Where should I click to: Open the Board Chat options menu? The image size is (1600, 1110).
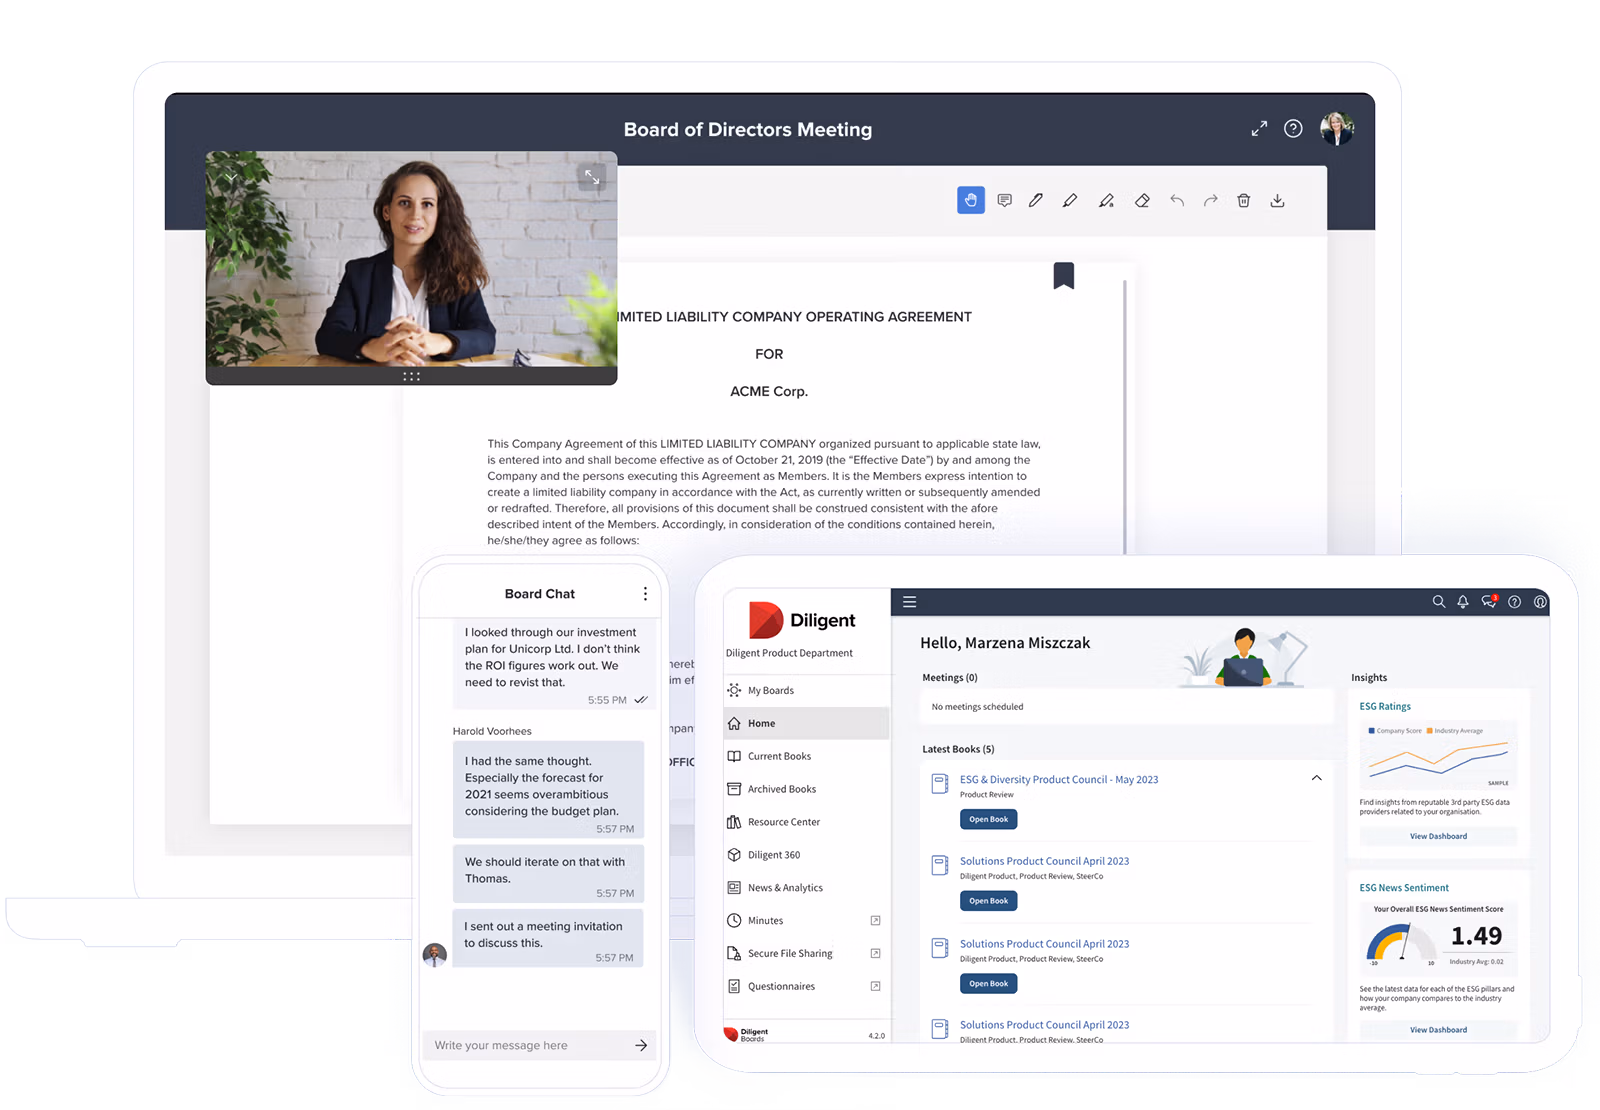coord(645,594)
